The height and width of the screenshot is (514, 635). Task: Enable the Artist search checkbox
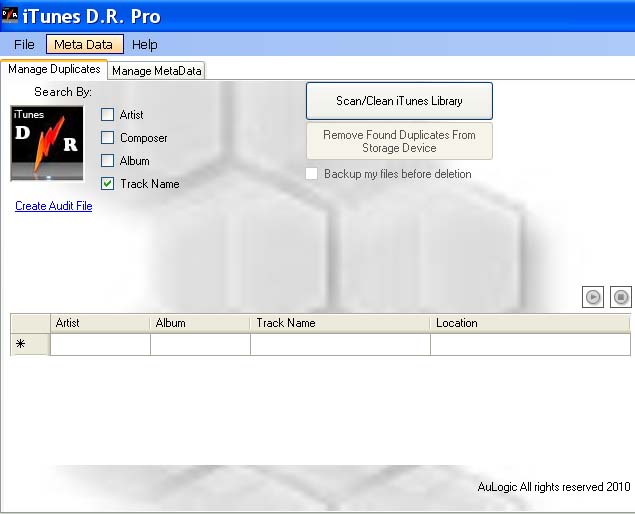107,115
